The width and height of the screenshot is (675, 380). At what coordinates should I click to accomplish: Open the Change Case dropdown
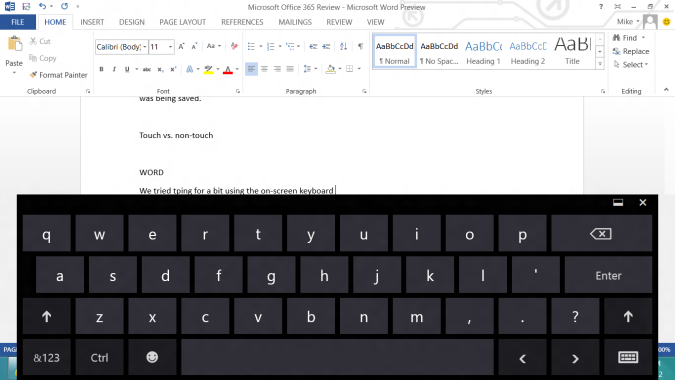(x=214, y=46)
